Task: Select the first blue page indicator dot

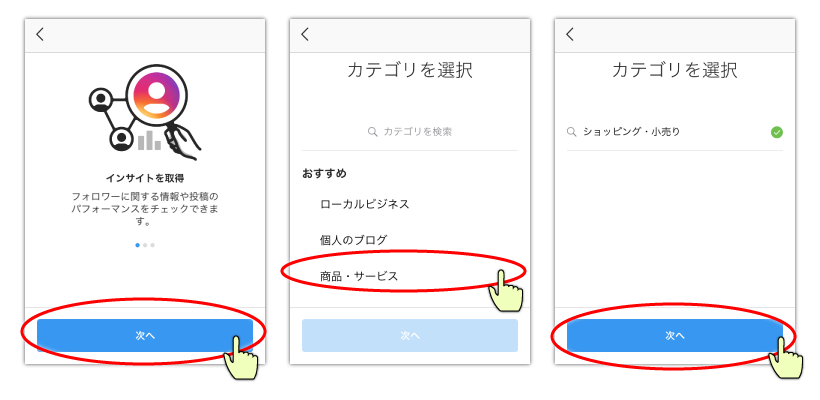Action: click(138, 245)
